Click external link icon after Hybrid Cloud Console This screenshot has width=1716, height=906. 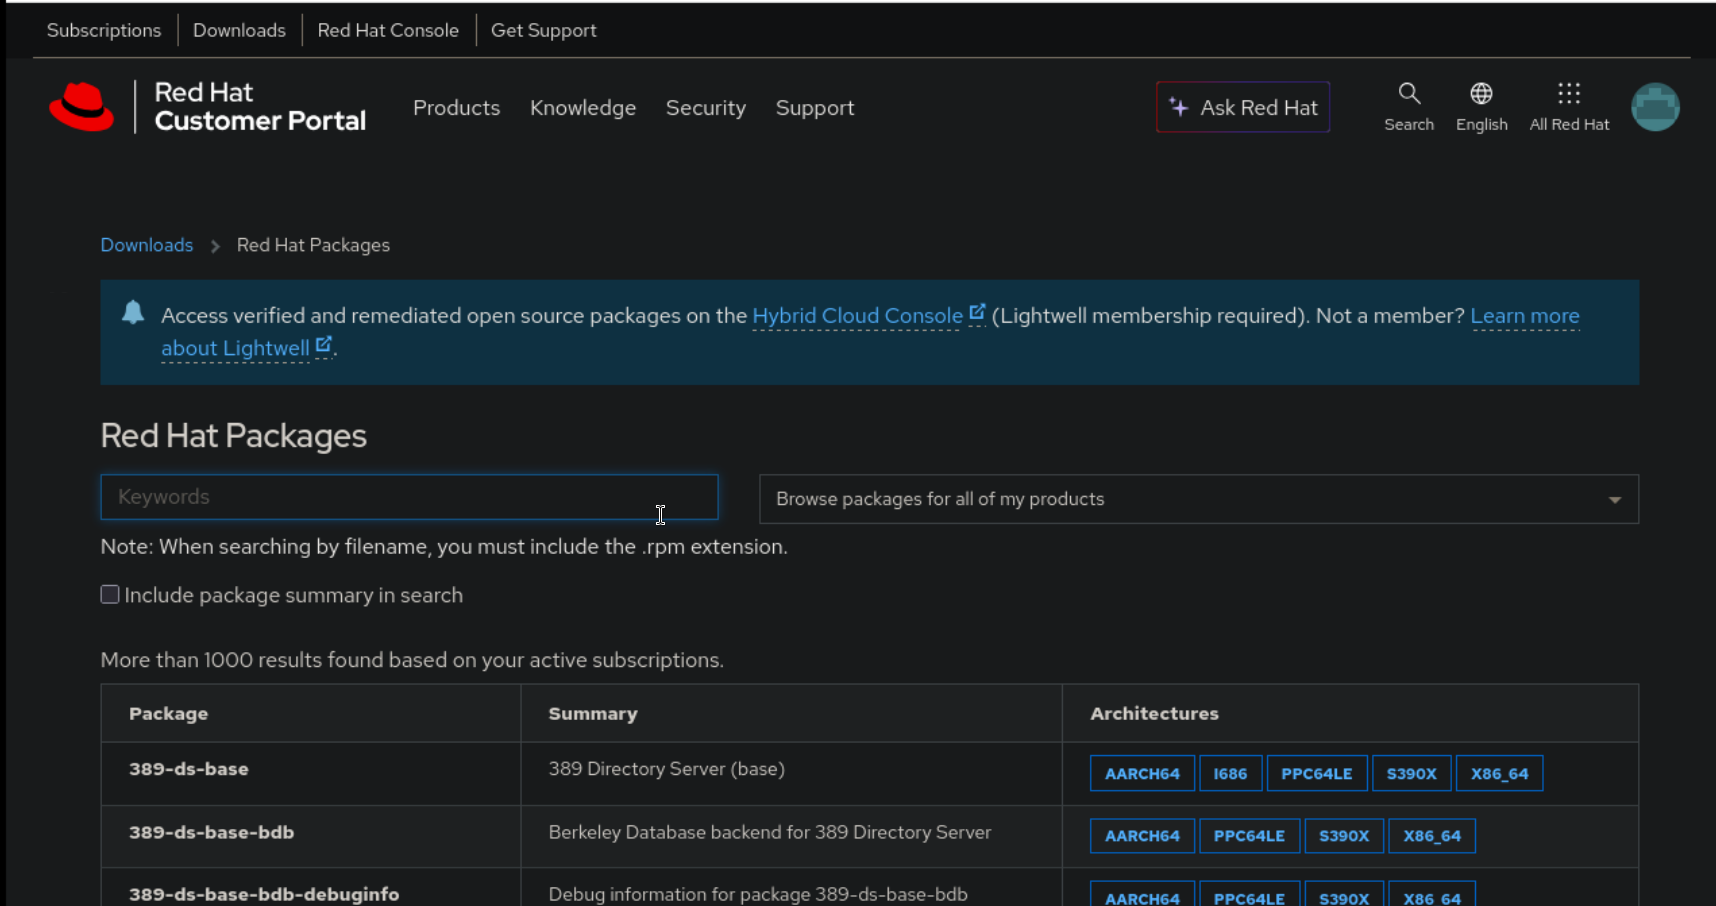(977, 313)
